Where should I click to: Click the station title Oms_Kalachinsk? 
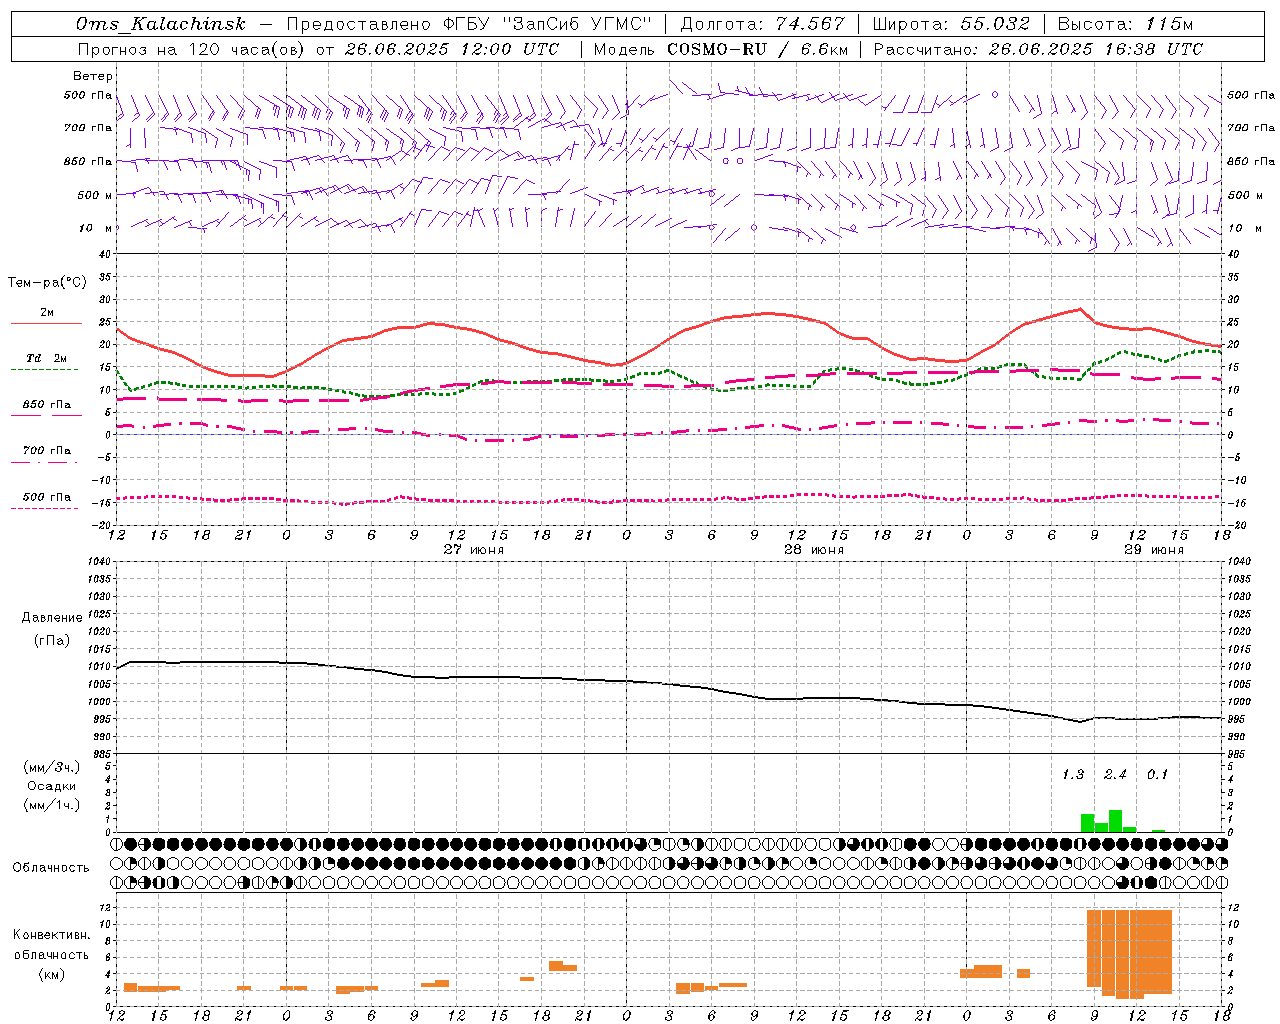point(160,24)
